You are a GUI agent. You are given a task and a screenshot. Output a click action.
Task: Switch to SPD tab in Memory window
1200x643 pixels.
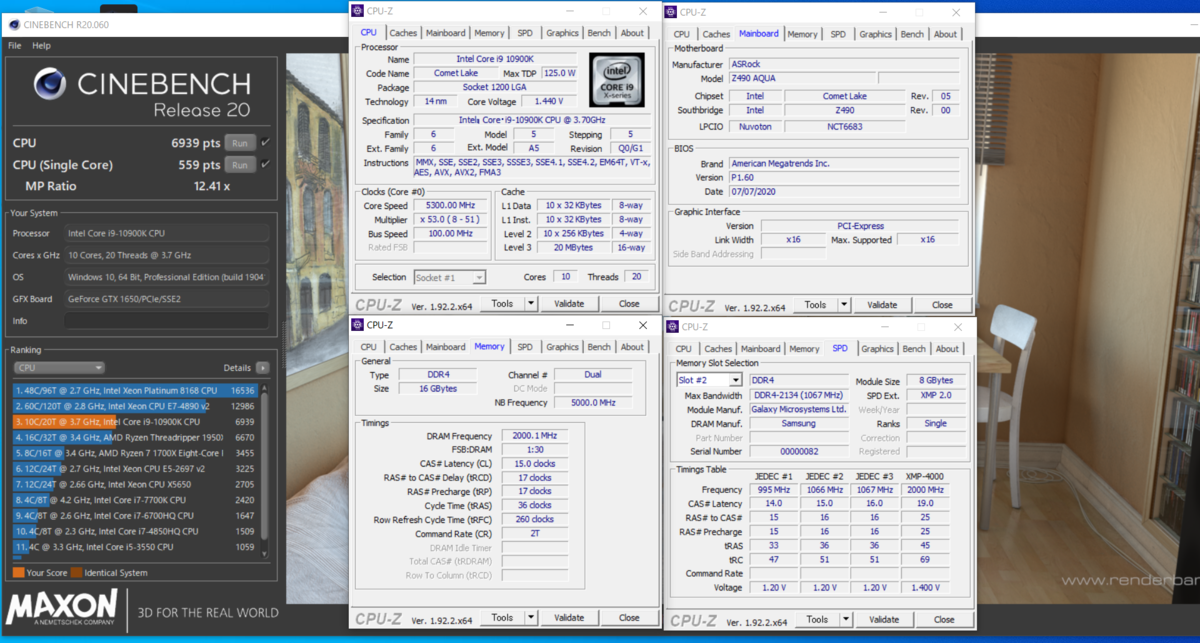tap(525, 347)
